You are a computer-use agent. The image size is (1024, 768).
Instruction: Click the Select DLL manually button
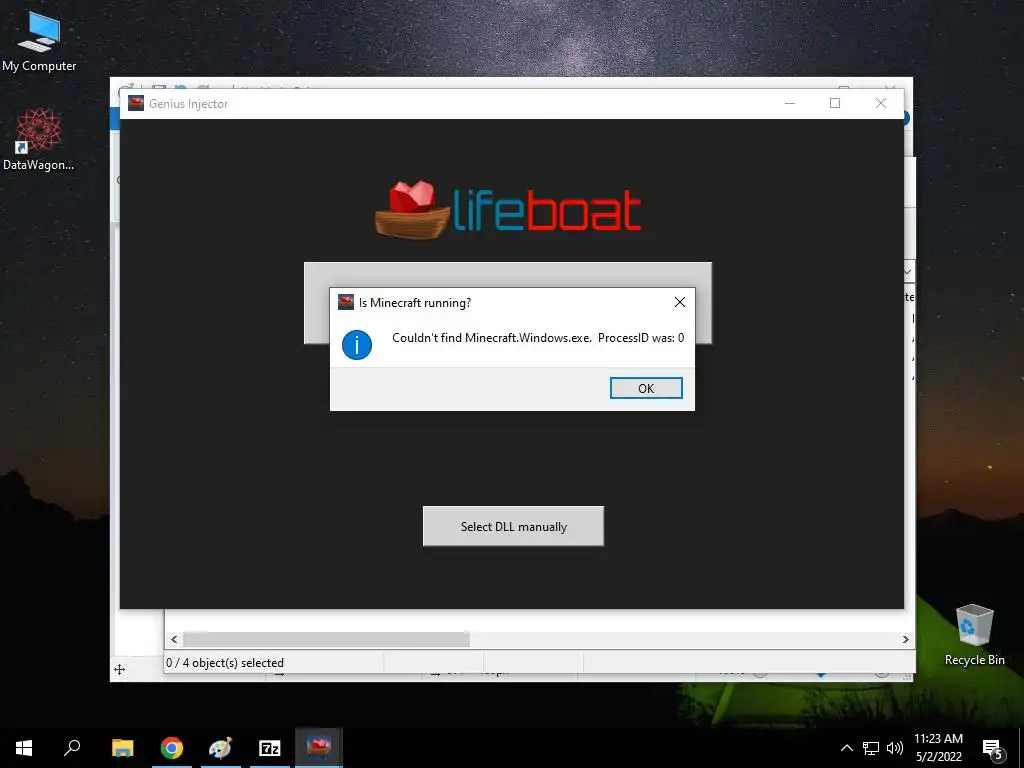click(x=513, y=526)
